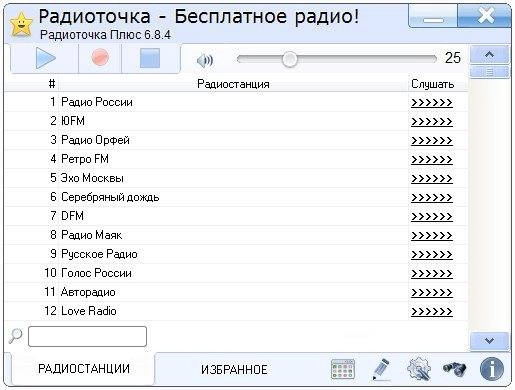This screenshot has width=515, height=390.
Task: Listen to Love Radio via its >>>>>> link
Action: (x=432, y=311)
